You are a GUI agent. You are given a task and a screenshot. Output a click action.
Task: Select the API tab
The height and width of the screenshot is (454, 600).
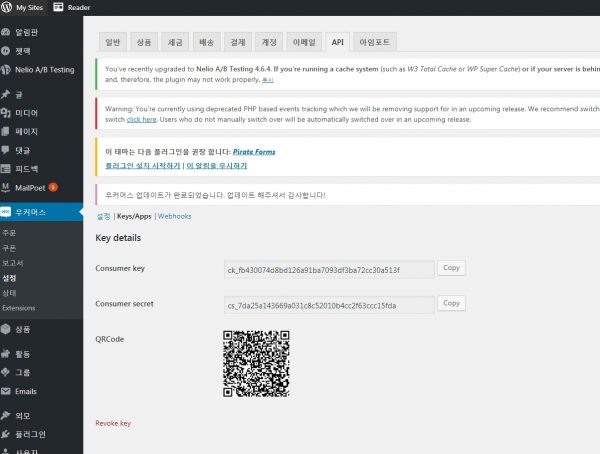click(x=338, y=42)
